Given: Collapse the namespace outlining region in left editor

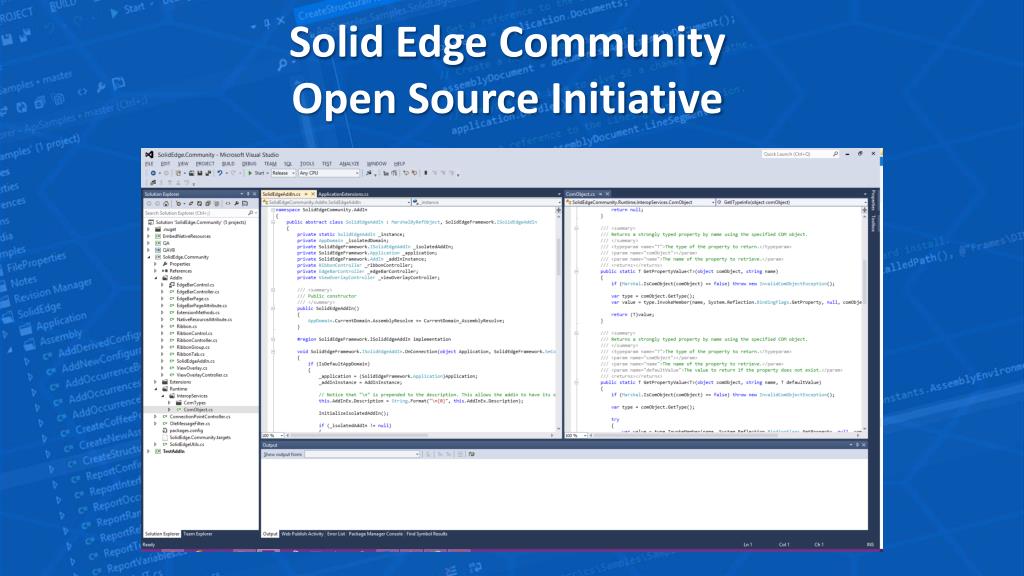Looking at the screenshot, I should click(273, 210).
